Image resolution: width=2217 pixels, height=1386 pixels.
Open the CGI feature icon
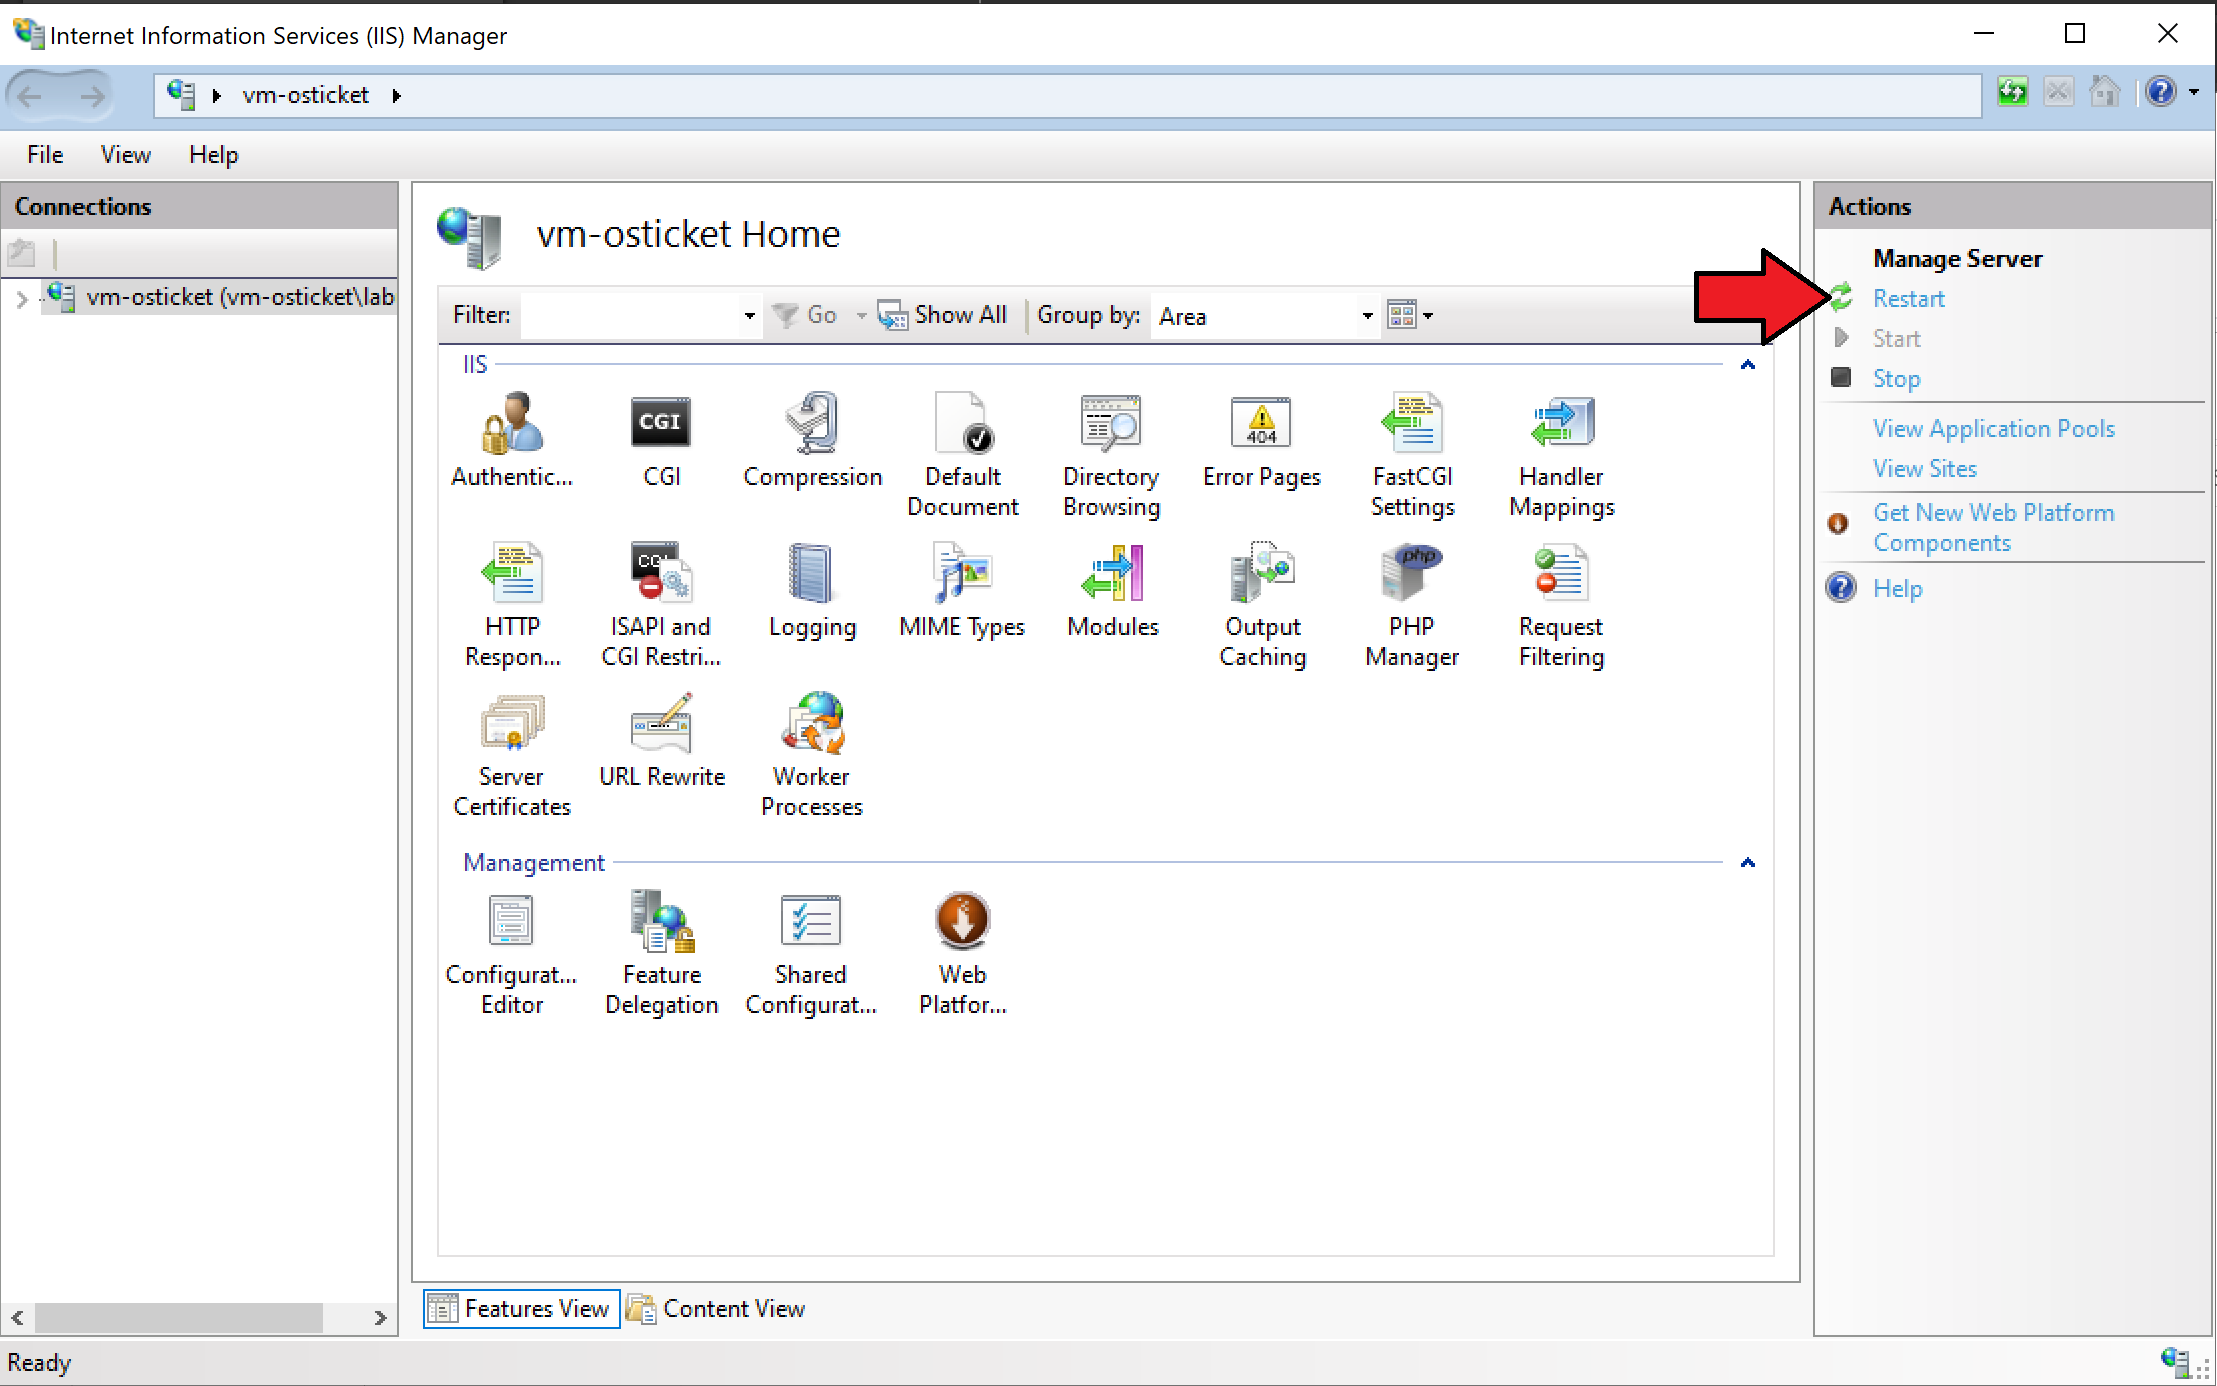[x=661, y=440]
